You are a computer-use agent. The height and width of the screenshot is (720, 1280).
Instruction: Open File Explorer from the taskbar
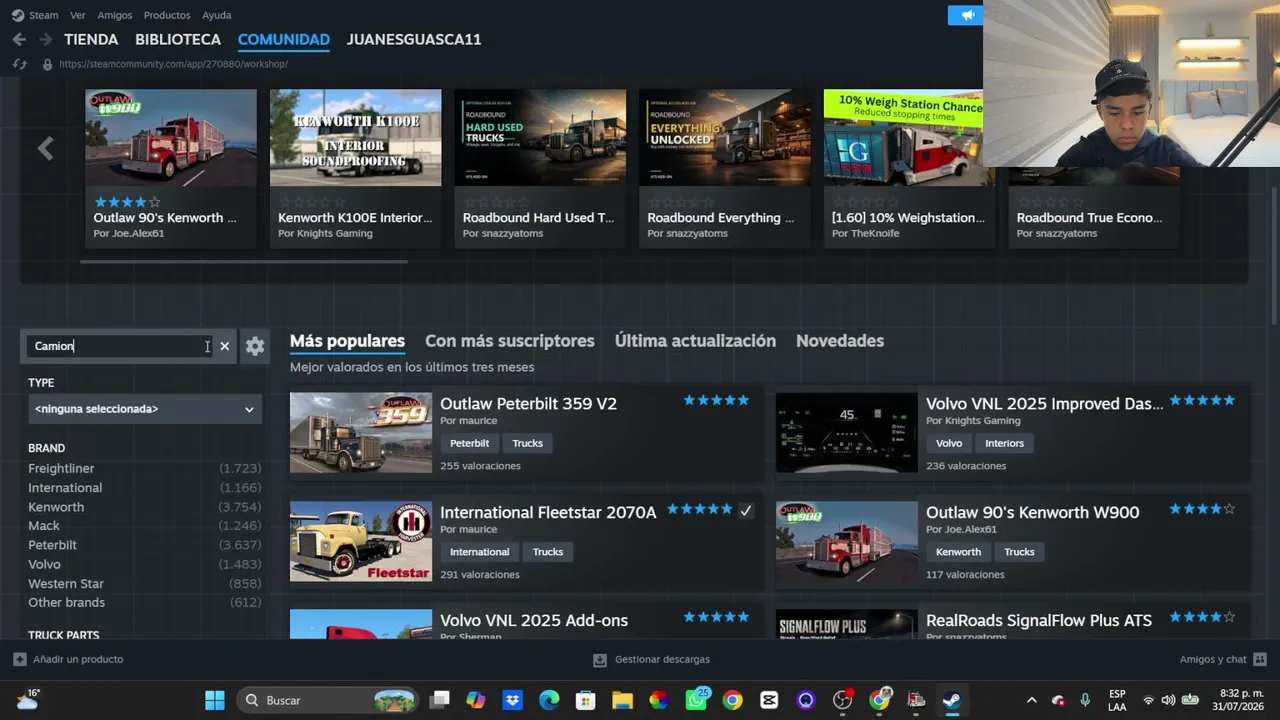point(622,700)
